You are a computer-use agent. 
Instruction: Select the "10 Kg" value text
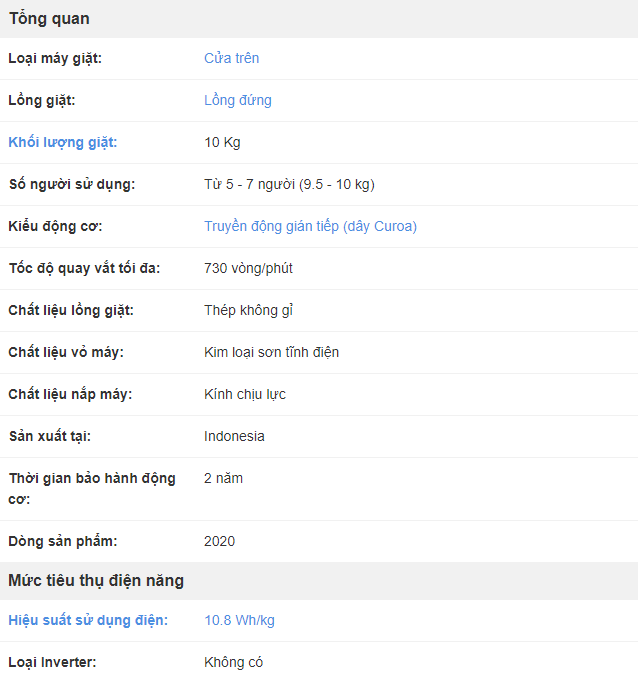(222, 142)
